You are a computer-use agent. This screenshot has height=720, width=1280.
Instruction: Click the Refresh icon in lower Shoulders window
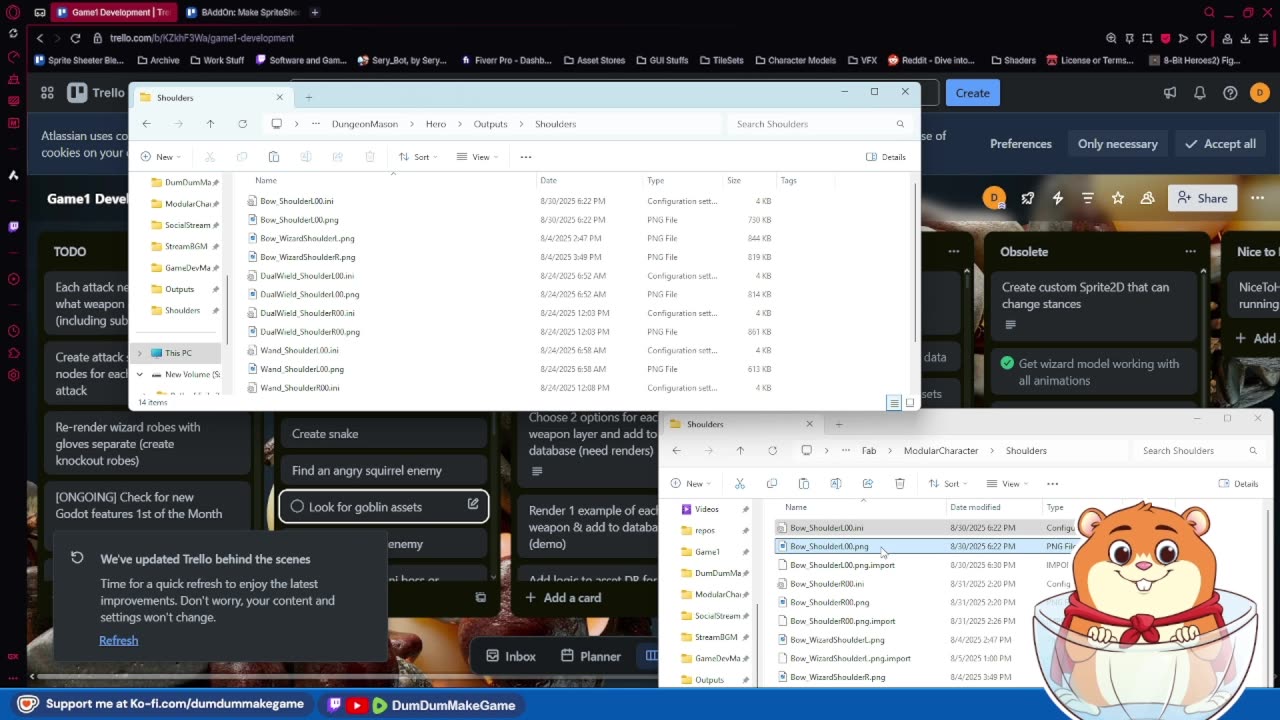[772, 451]
